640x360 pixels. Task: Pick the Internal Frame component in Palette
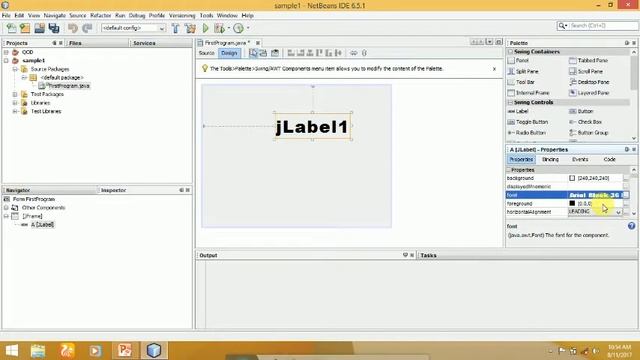(528, 93)
